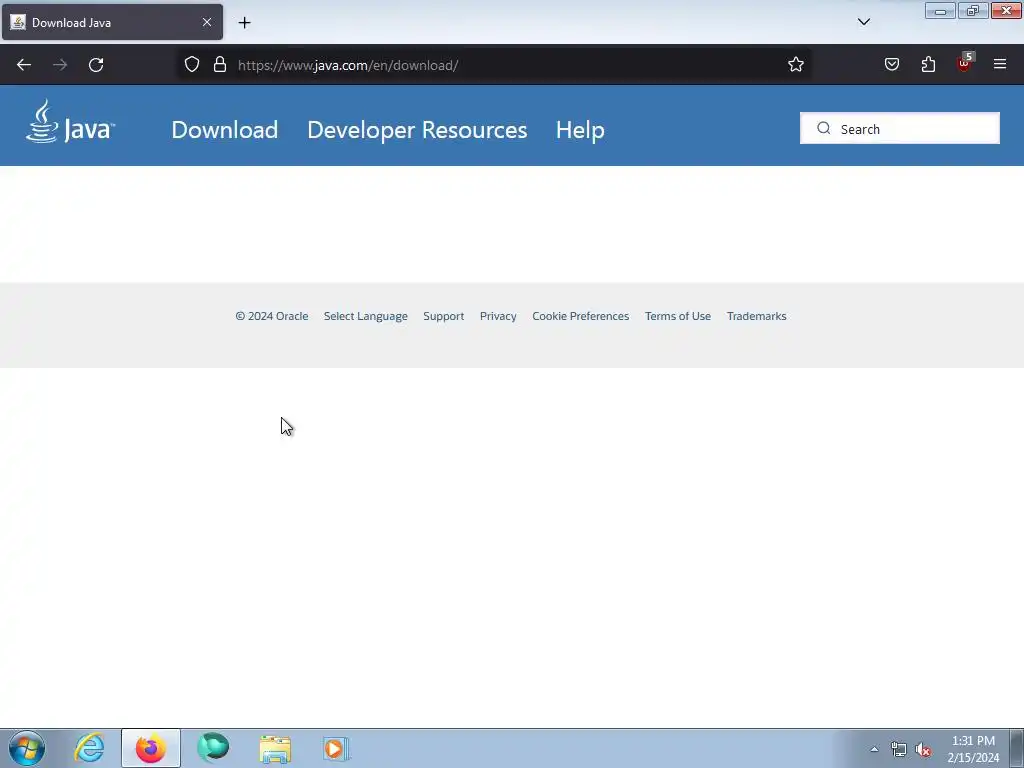Save page to Pocket
The height and width of the screenshot is (768, 1024).
[x=892, y=65]
